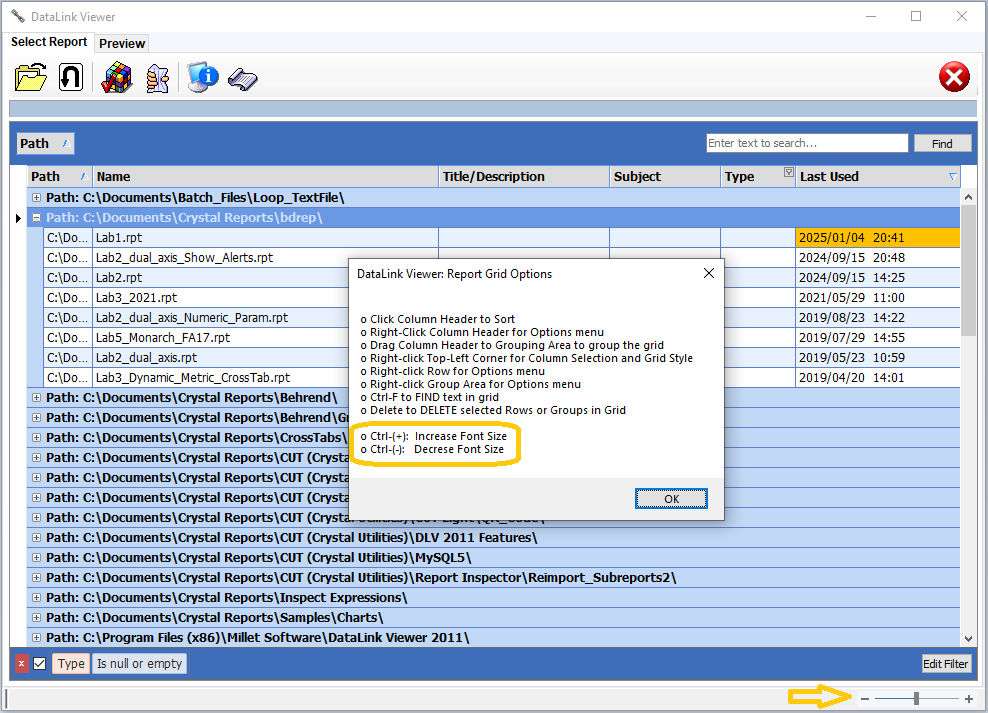Image resolution: width=988 pixels, height=713 pixels.
Task: Sort by Last Used column header
Action: click(x=878, y=177)
